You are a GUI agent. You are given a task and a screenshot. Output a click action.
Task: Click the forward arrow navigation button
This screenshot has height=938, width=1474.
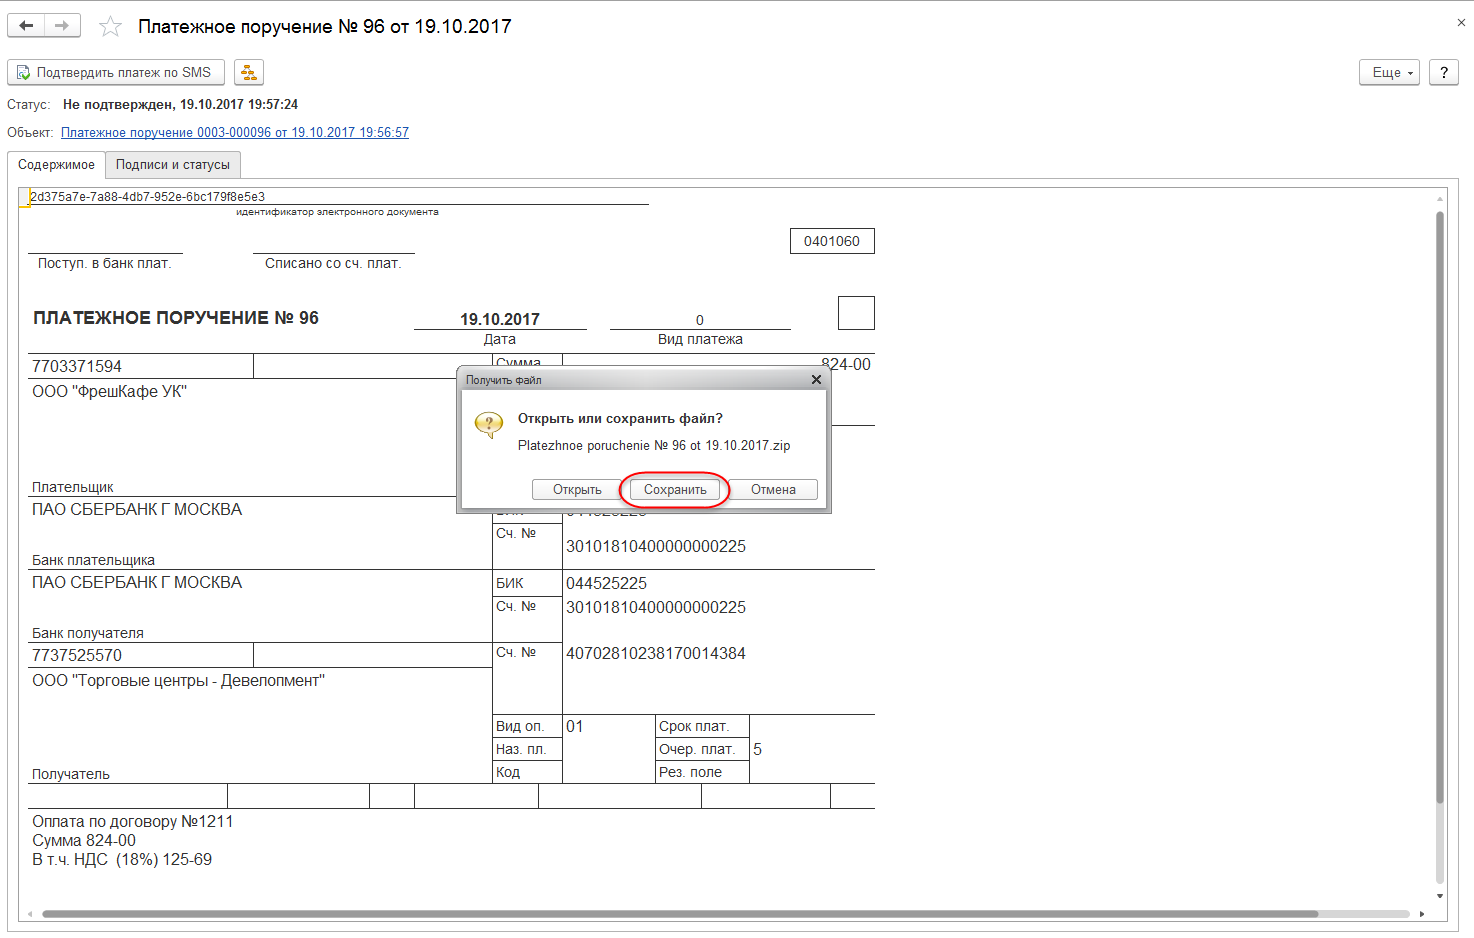pyautogui.click(x=62, y=26)
